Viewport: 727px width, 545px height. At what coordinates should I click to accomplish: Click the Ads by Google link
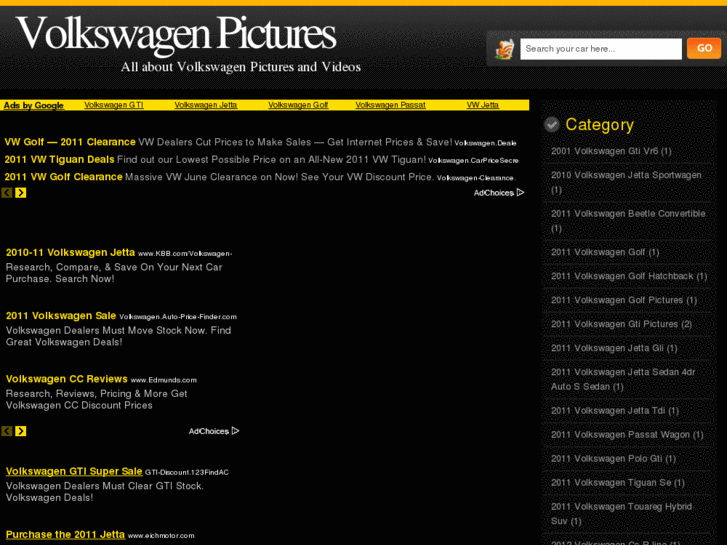33,105
